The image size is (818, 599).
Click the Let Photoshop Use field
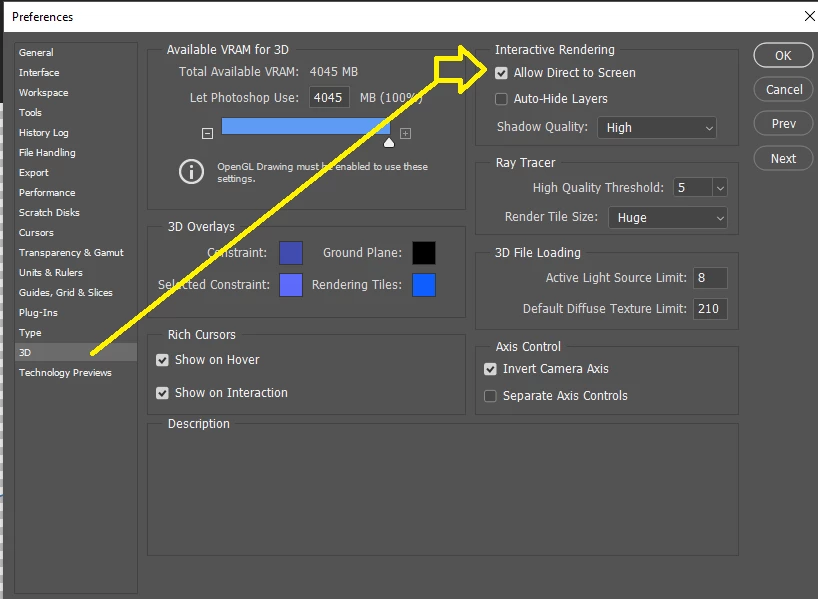coord(329,98)
